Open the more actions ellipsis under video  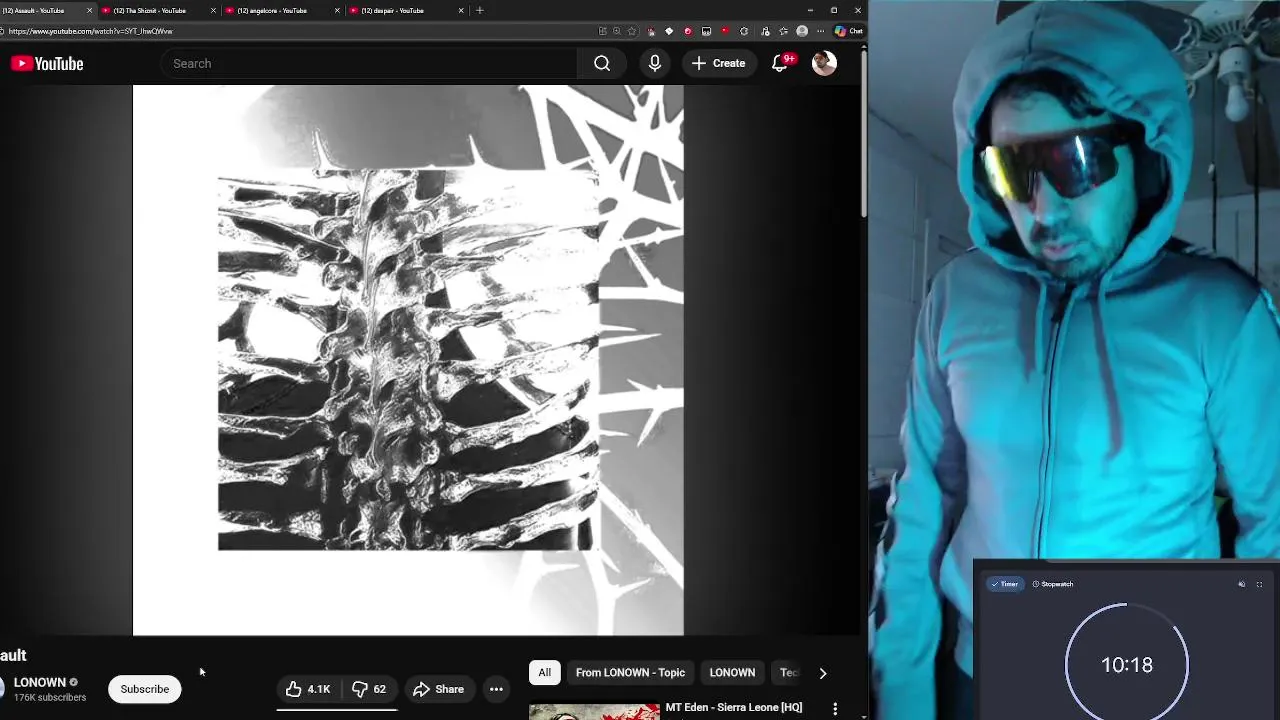tap(496, 689)
